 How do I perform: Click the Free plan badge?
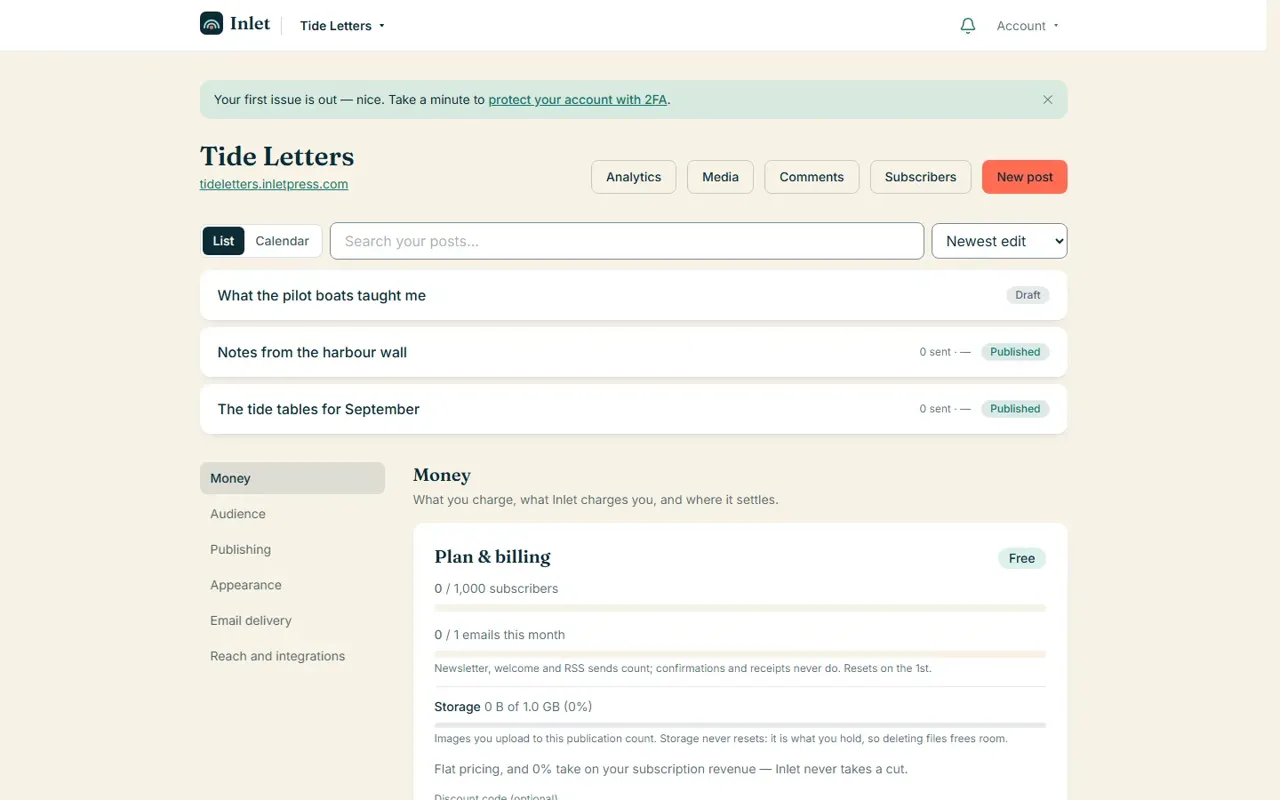pyautogui.click(x=1022, y=558)
